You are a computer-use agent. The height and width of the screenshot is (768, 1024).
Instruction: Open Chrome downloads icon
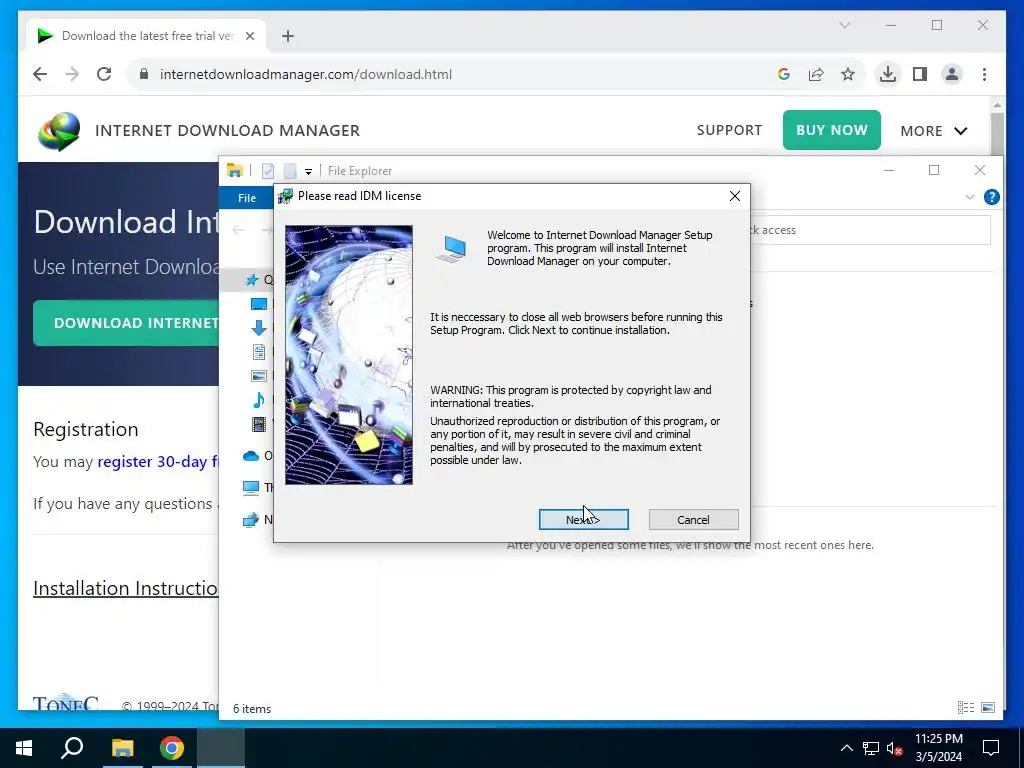[x=888, y=74]
